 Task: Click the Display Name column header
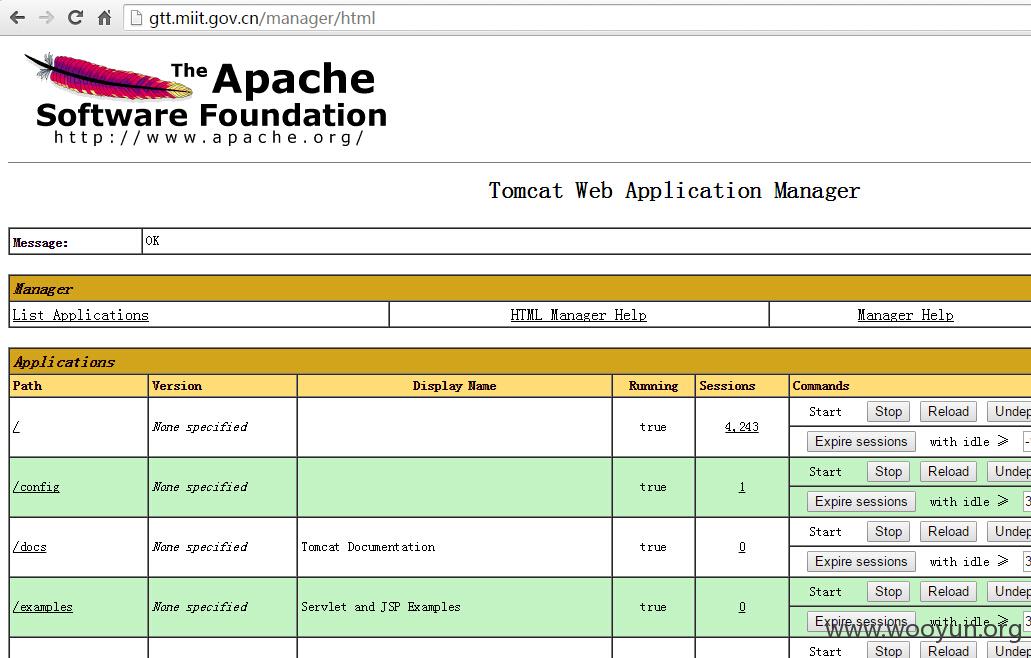tap(454, 386)
